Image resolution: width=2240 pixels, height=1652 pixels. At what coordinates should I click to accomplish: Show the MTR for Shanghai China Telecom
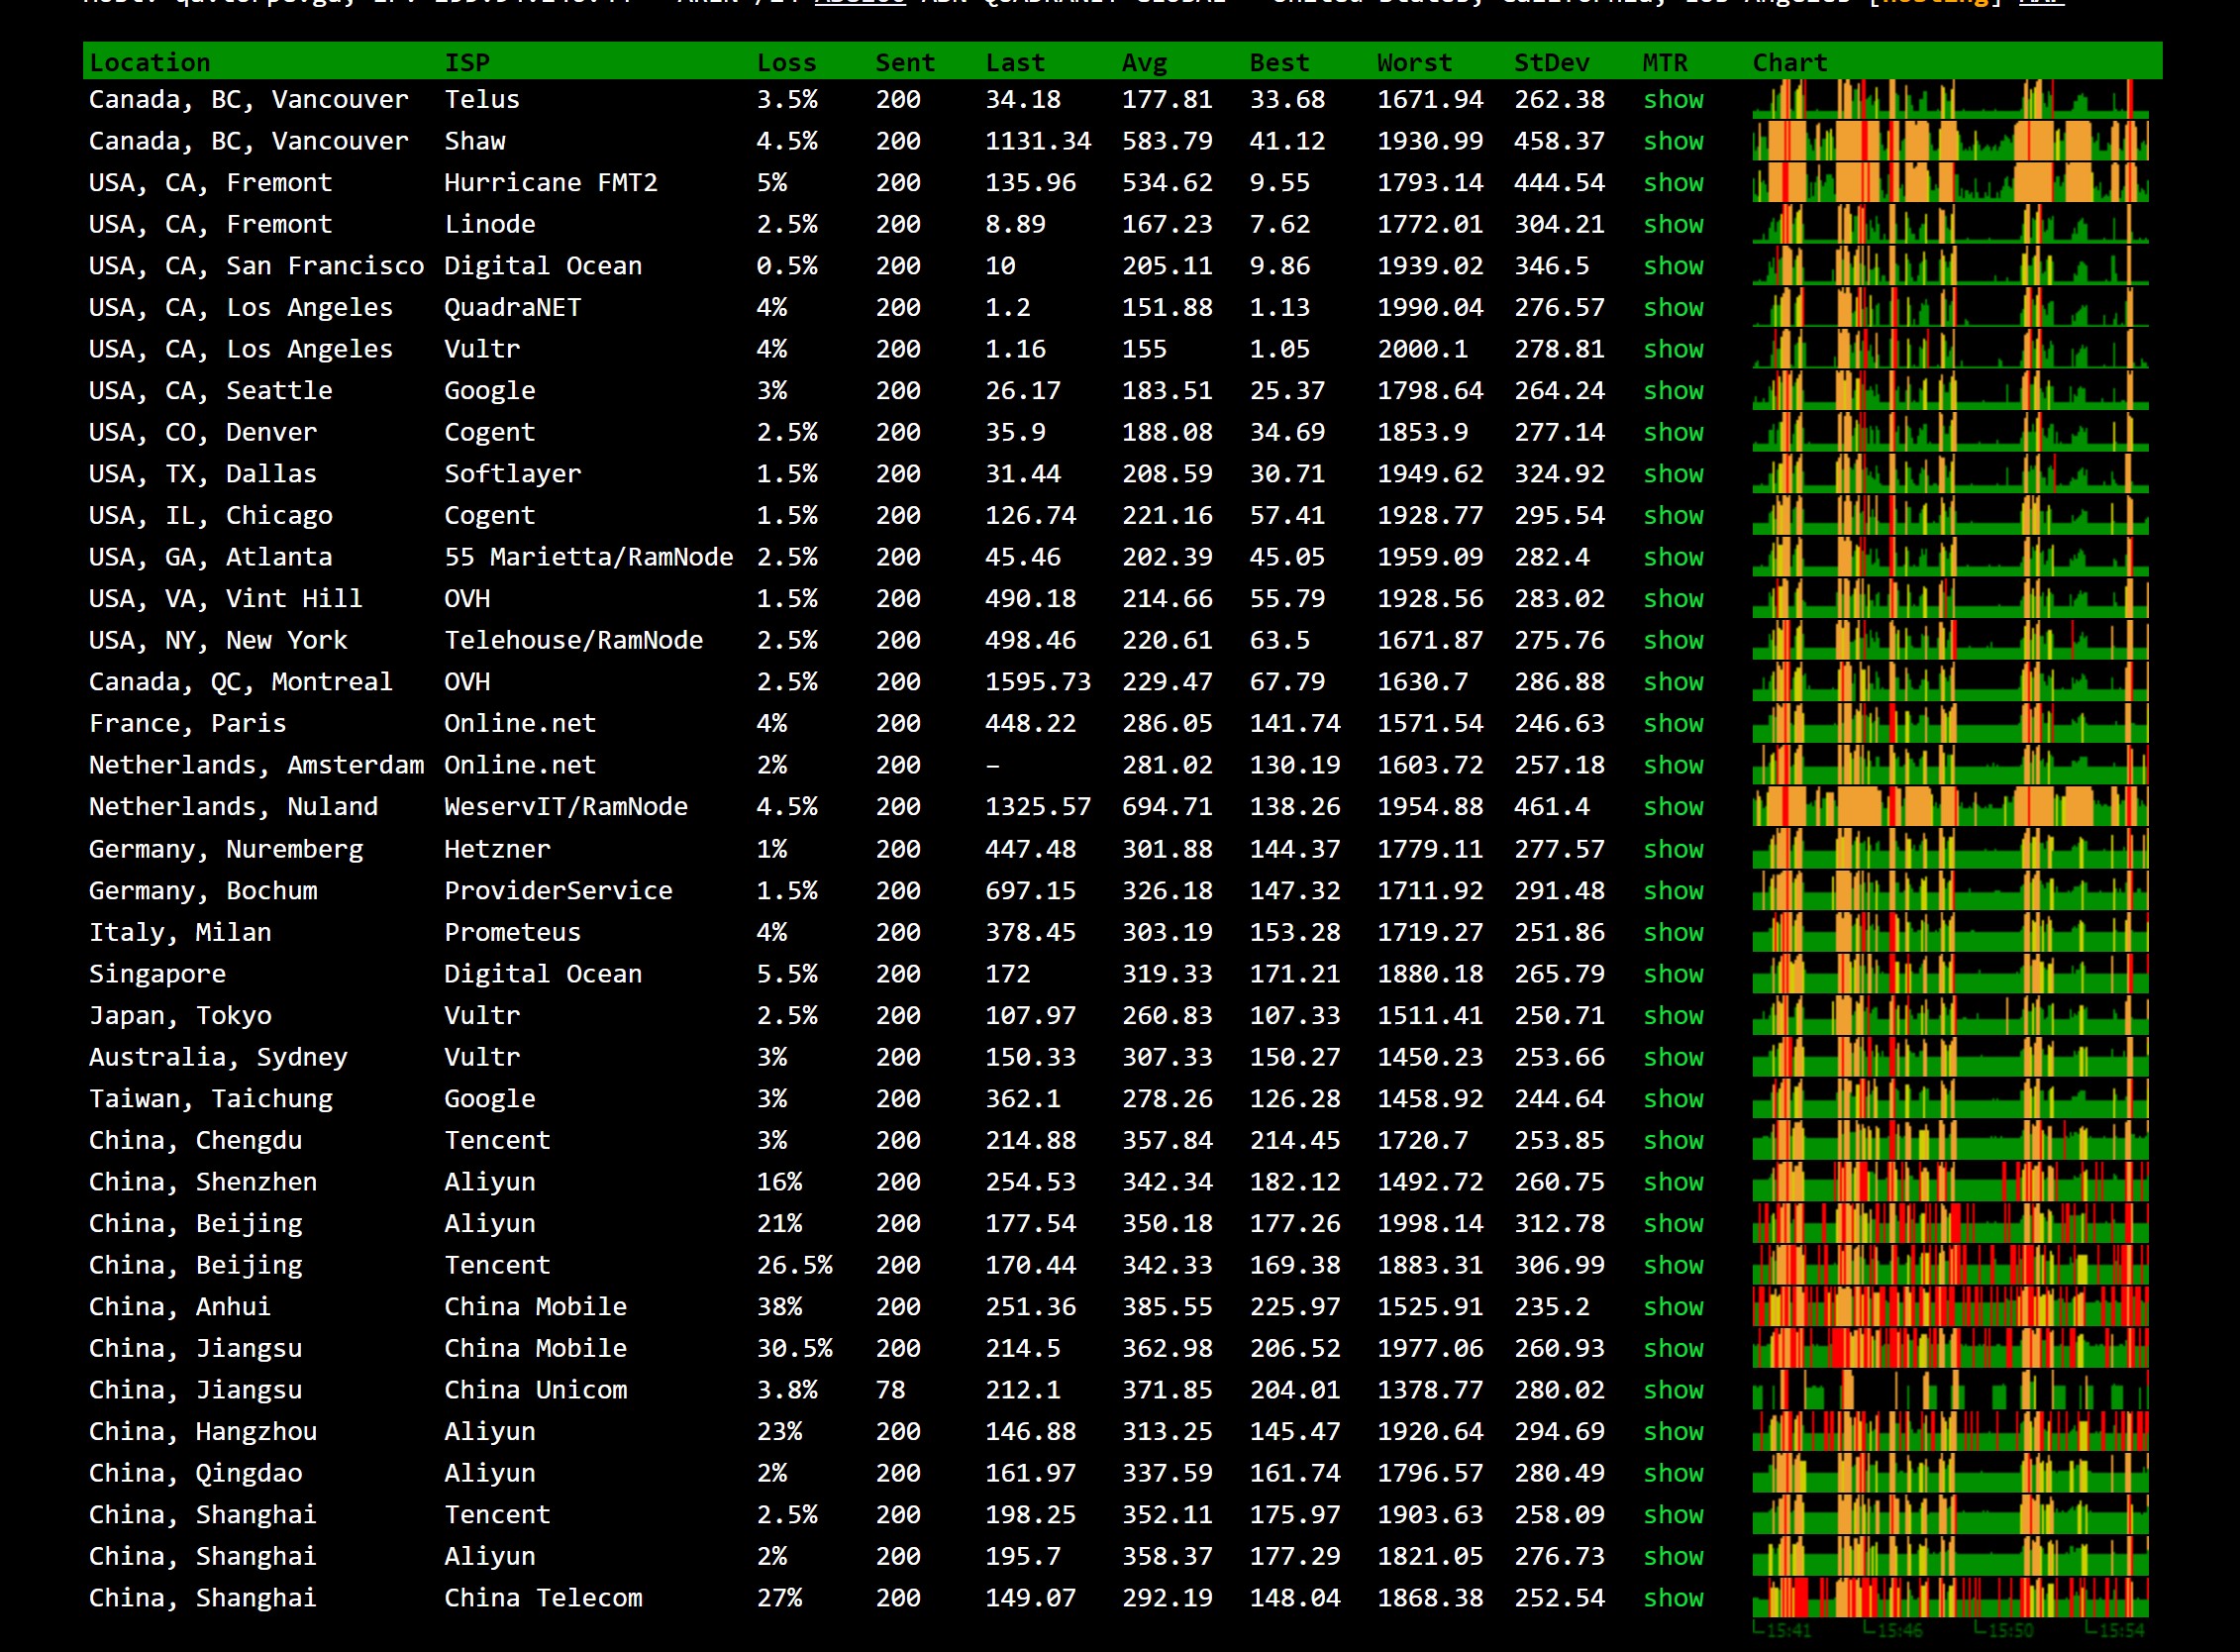click(x=1672, y=1598)
